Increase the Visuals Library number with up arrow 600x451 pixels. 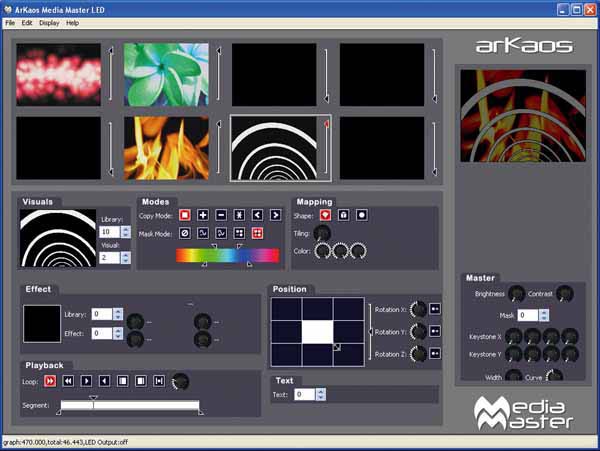(126, 229)
